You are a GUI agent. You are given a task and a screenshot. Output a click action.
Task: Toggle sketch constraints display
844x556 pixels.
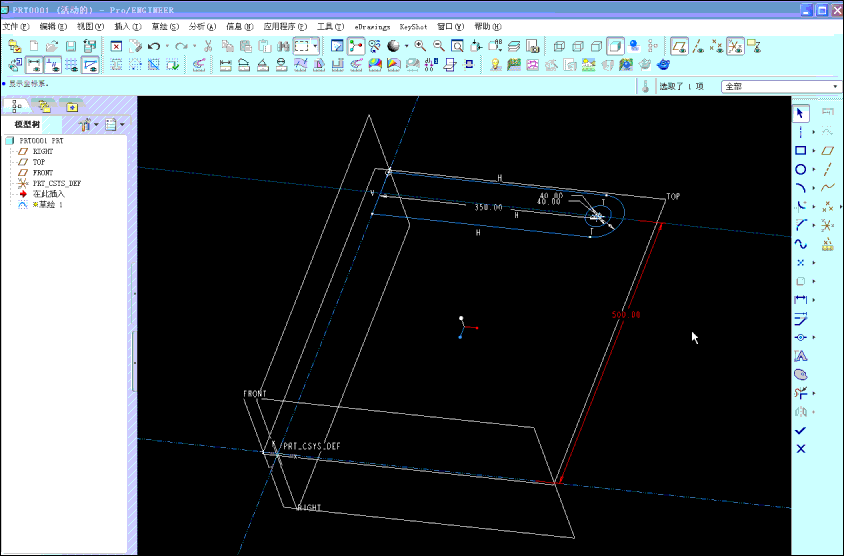53,65
